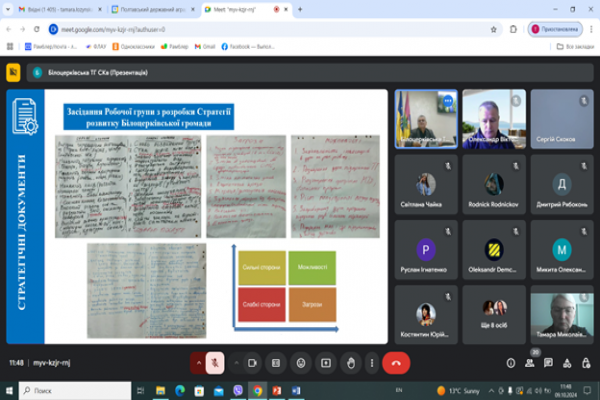
Task: Open the Gmail bookmark
Action: pos(205,46)
